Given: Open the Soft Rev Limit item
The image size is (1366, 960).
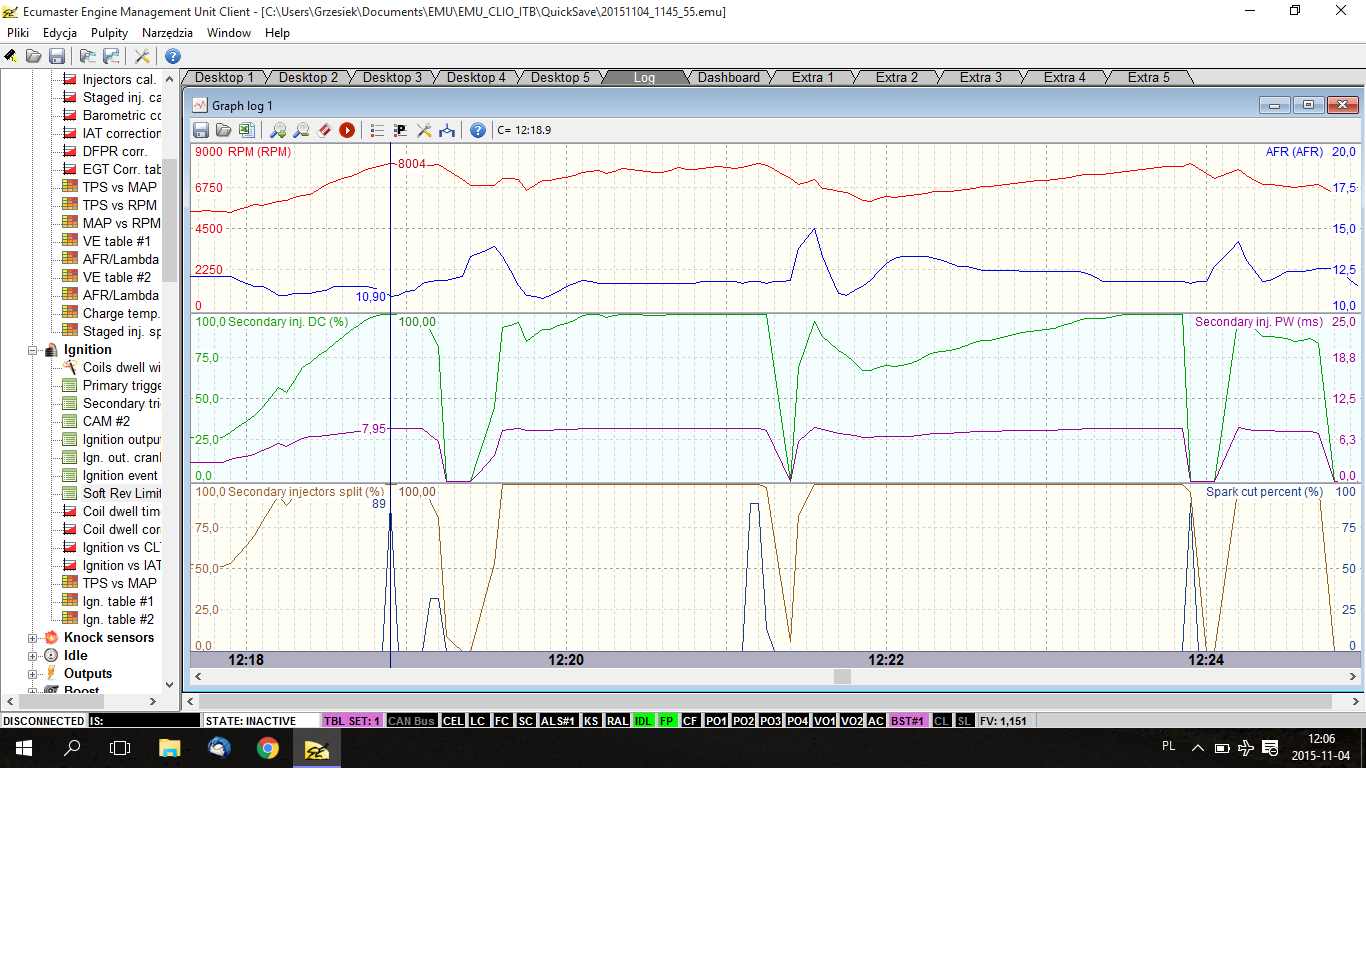Looking at the screenshot, I should [x=121, y=494].
